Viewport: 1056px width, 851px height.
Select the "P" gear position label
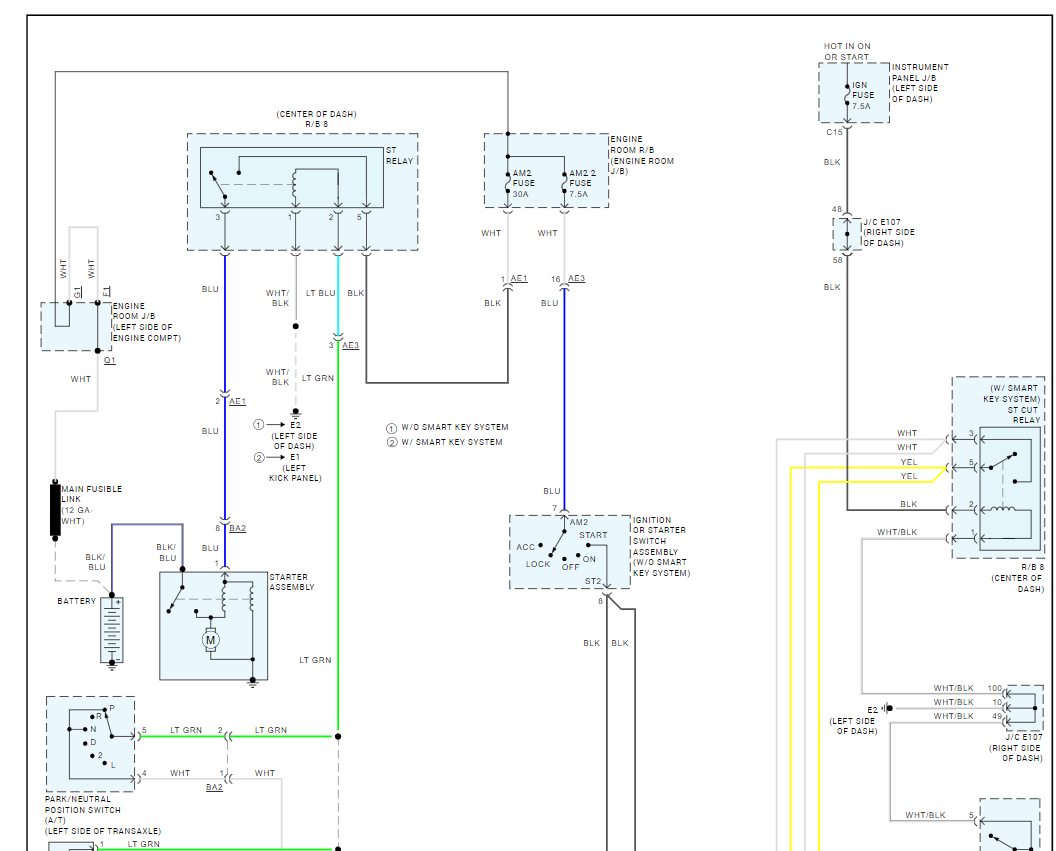[112, 708]
